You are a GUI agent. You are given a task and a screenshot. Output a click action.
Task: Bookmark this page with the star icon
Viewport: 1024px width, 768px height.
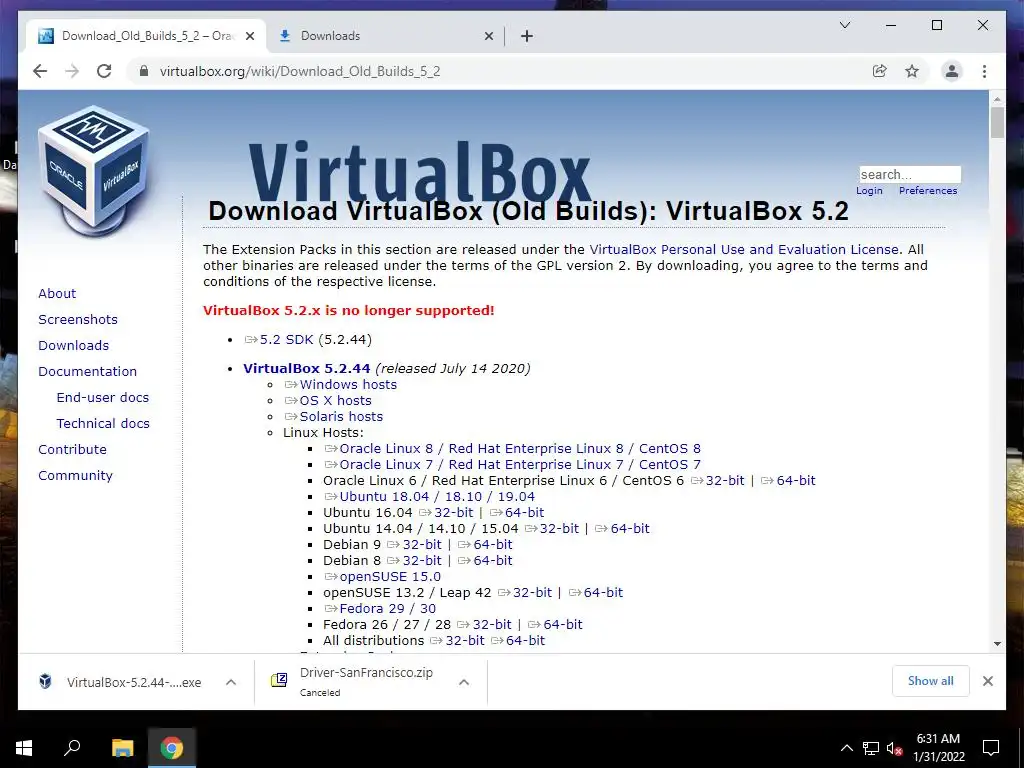912,71
